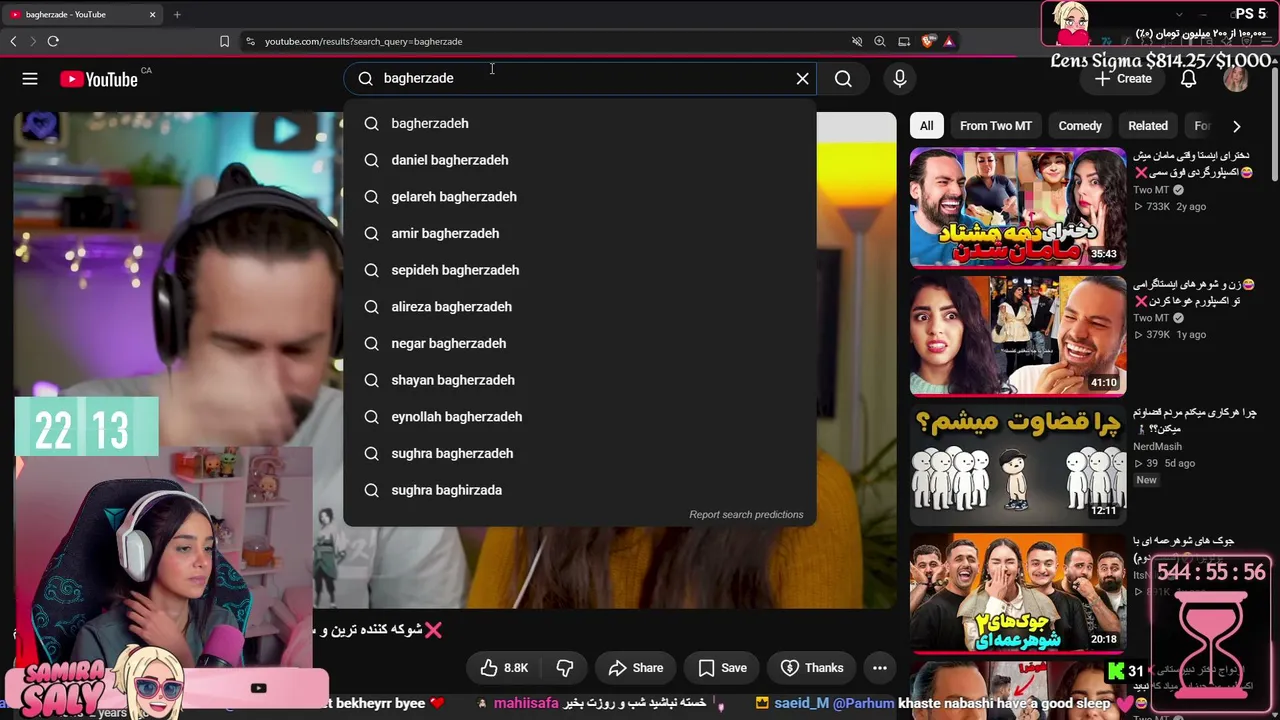
Task: Click the magnifier icon beside 'amir bagherzadeh'
Action: point(371,233)
